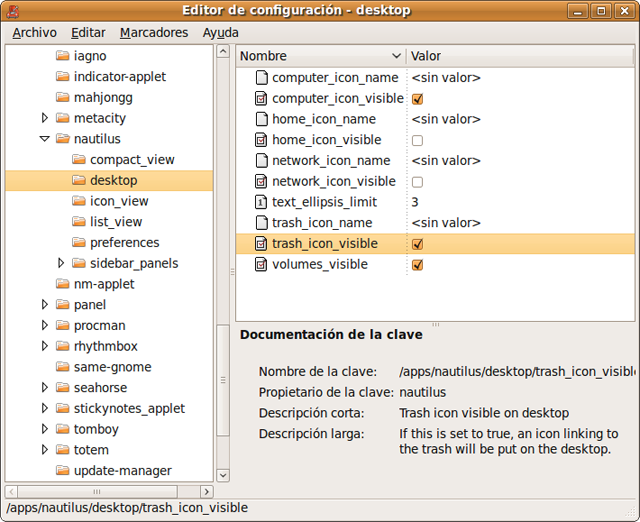Expand the sidebar_panels tree node
This screenshot has width=640, height=522.
tap(61, 264)
